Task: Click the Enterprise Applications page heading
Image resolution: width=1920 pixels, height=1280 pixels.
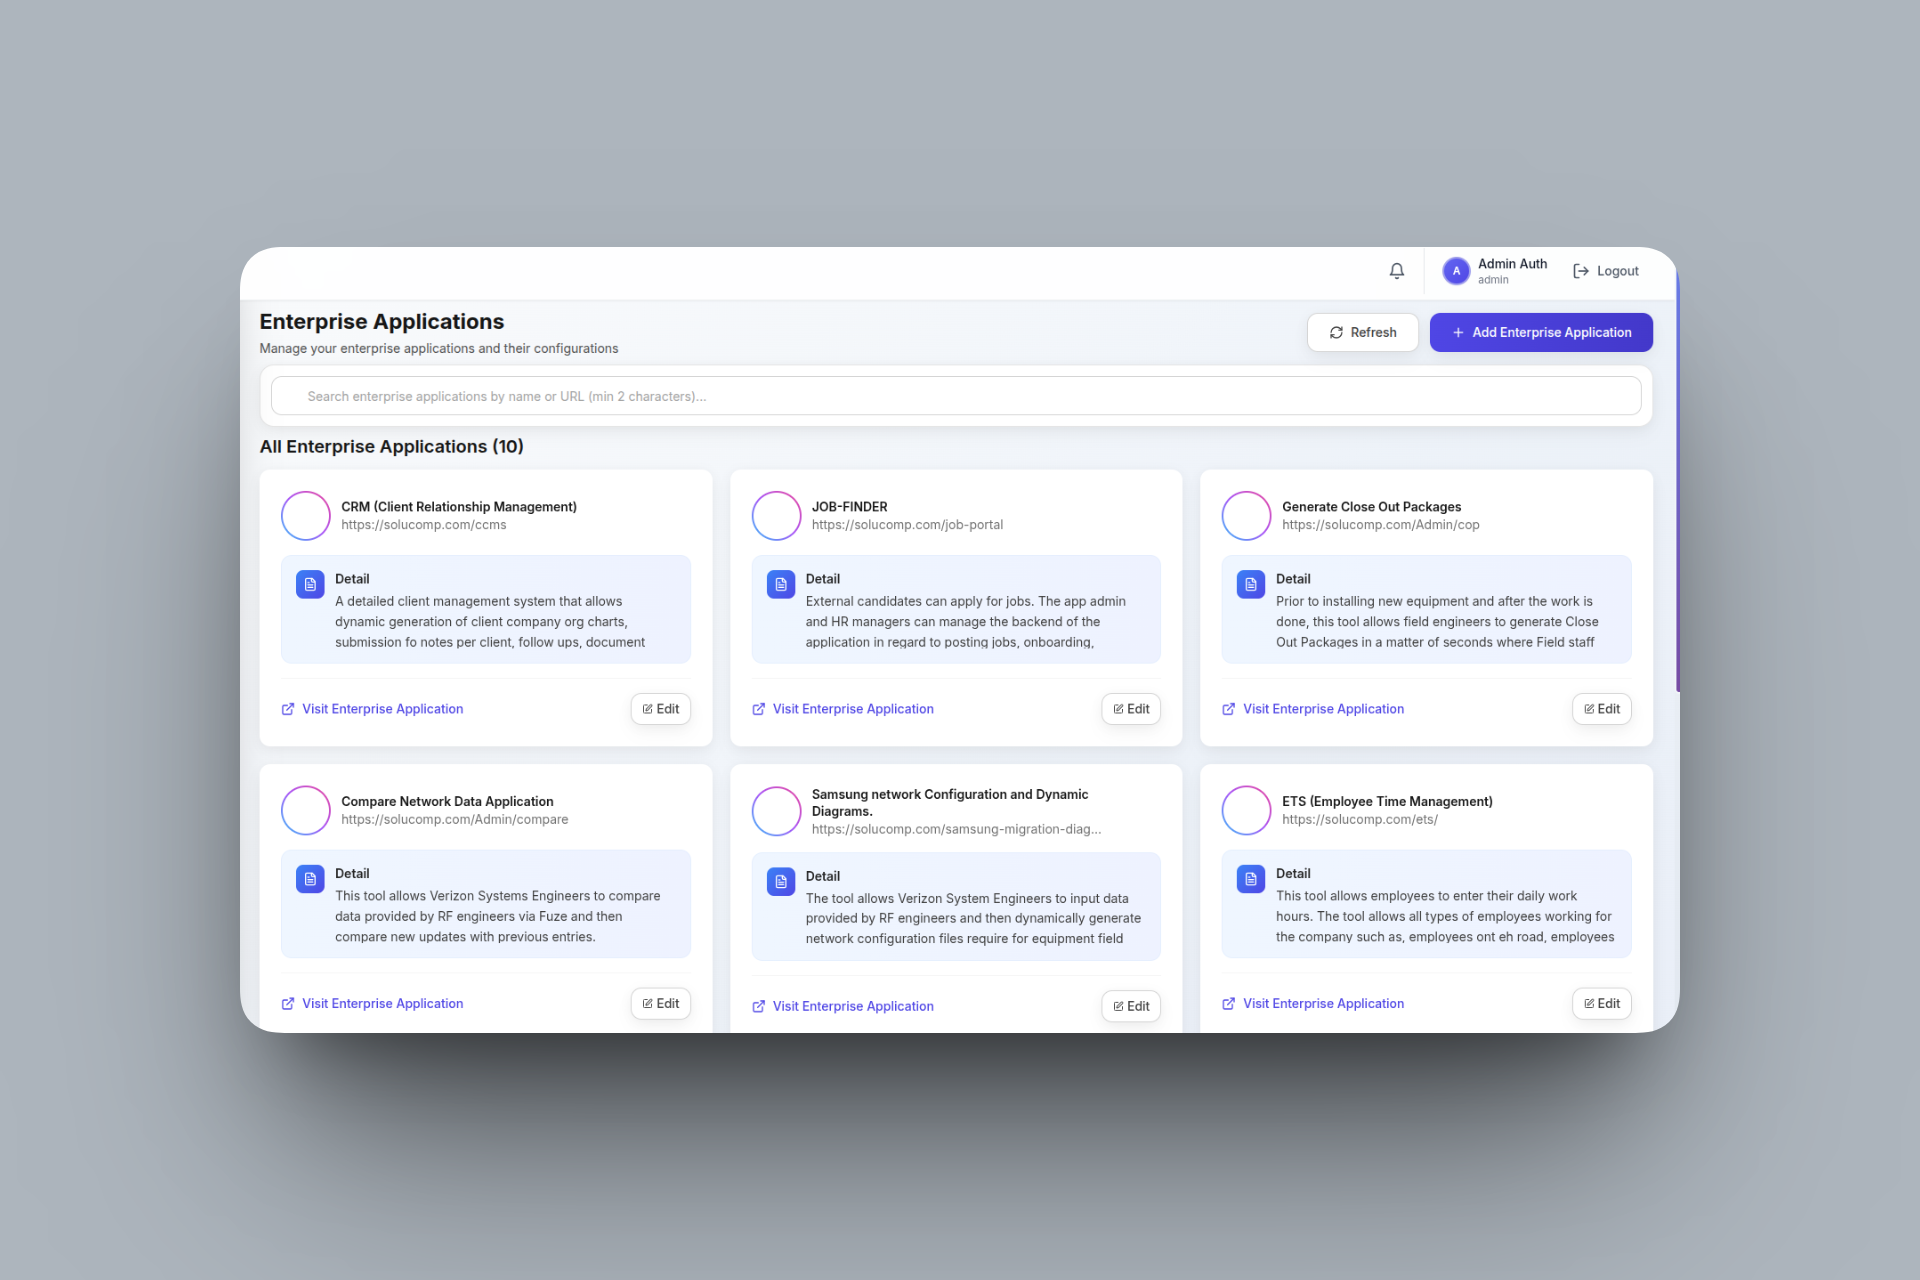Action: [x=382, y=322]
